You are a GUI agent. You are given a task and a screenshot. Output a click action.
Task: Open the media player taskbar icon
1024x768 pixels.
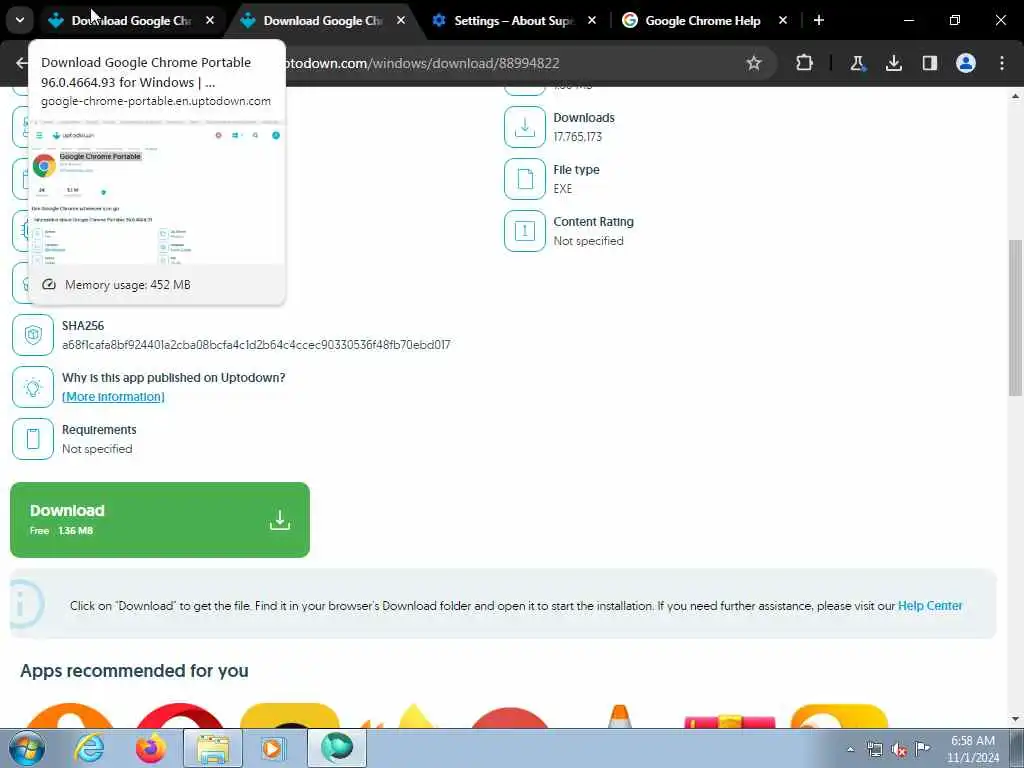pos(272,748)
